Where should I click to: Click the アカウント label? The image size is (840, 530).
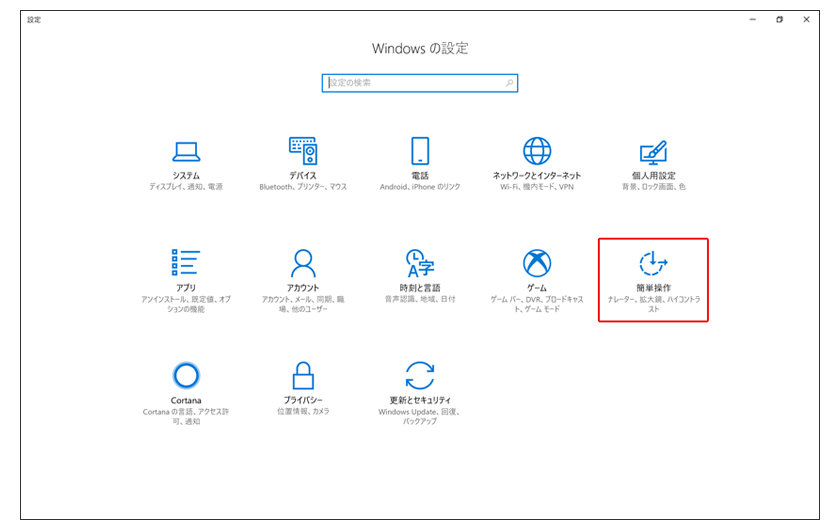pyautogui.click(x=303, y=288)
